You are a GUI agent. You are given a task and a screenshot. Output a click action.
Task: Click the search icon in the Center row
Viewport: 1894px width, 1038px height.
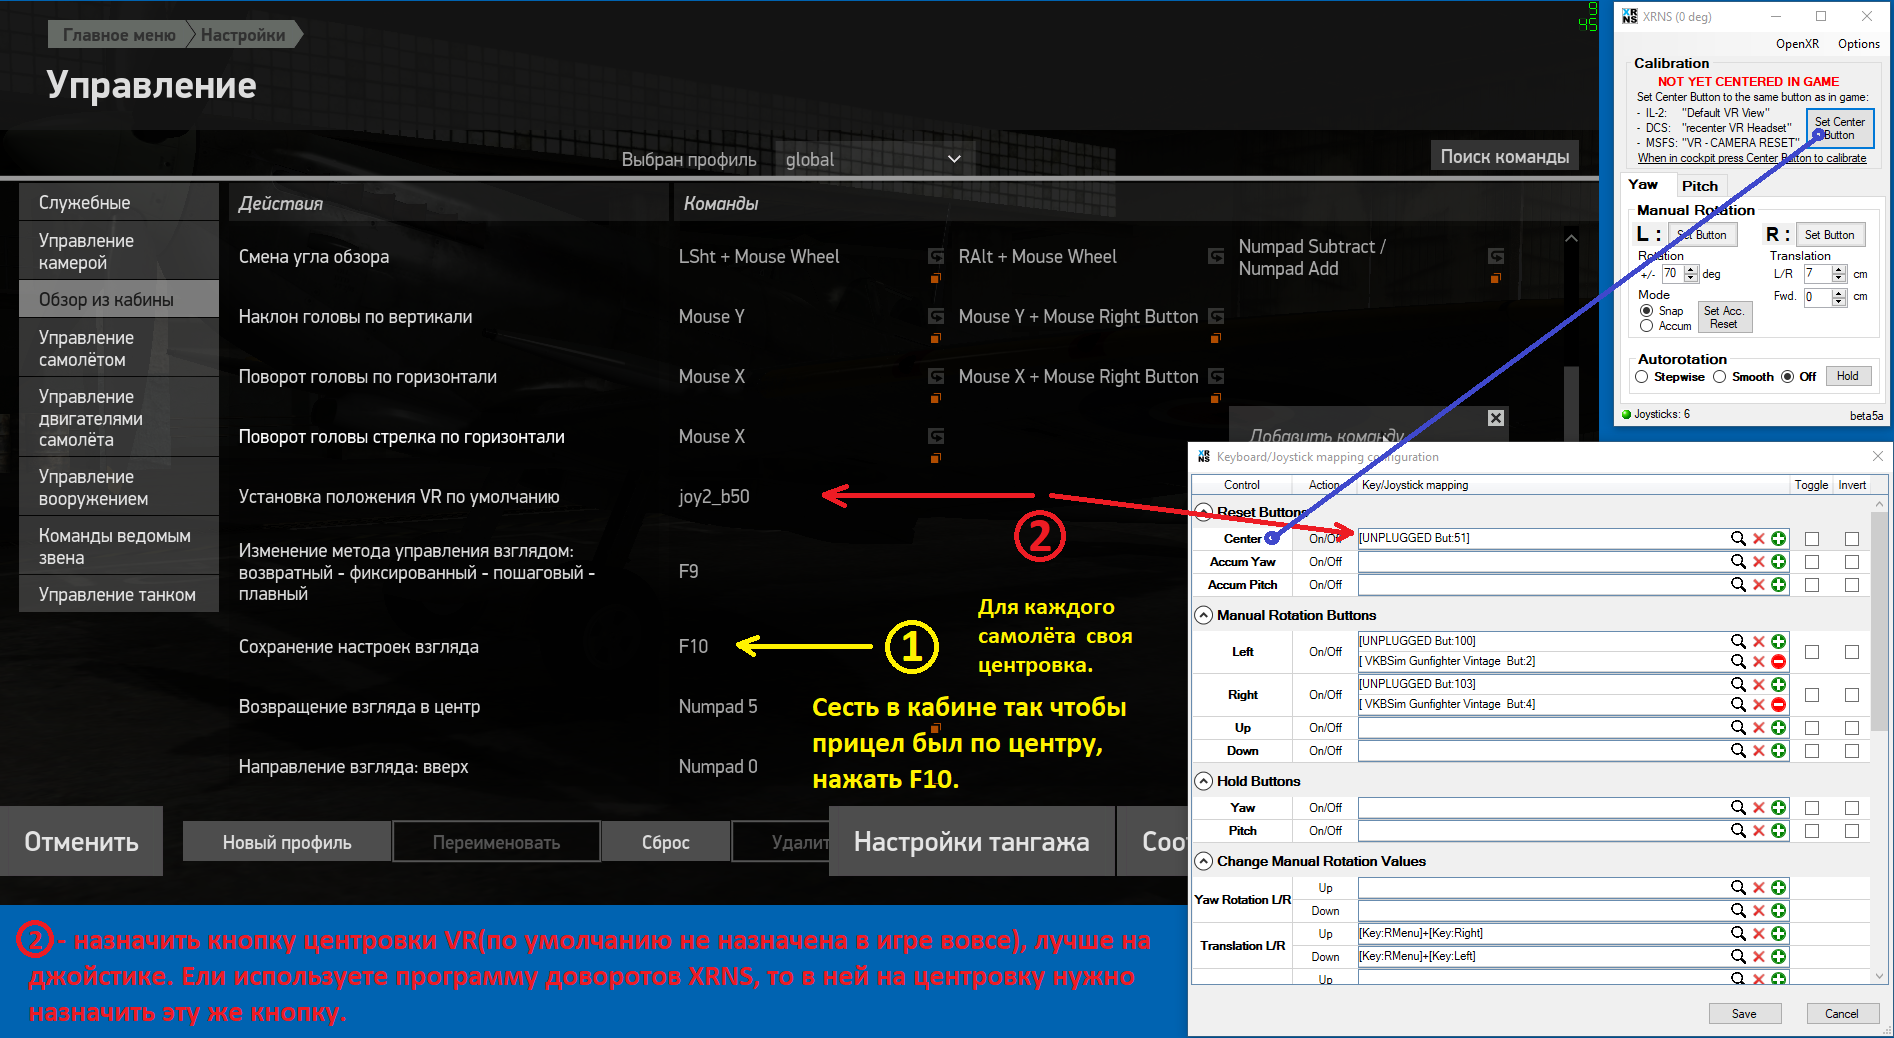point(1738,538)
